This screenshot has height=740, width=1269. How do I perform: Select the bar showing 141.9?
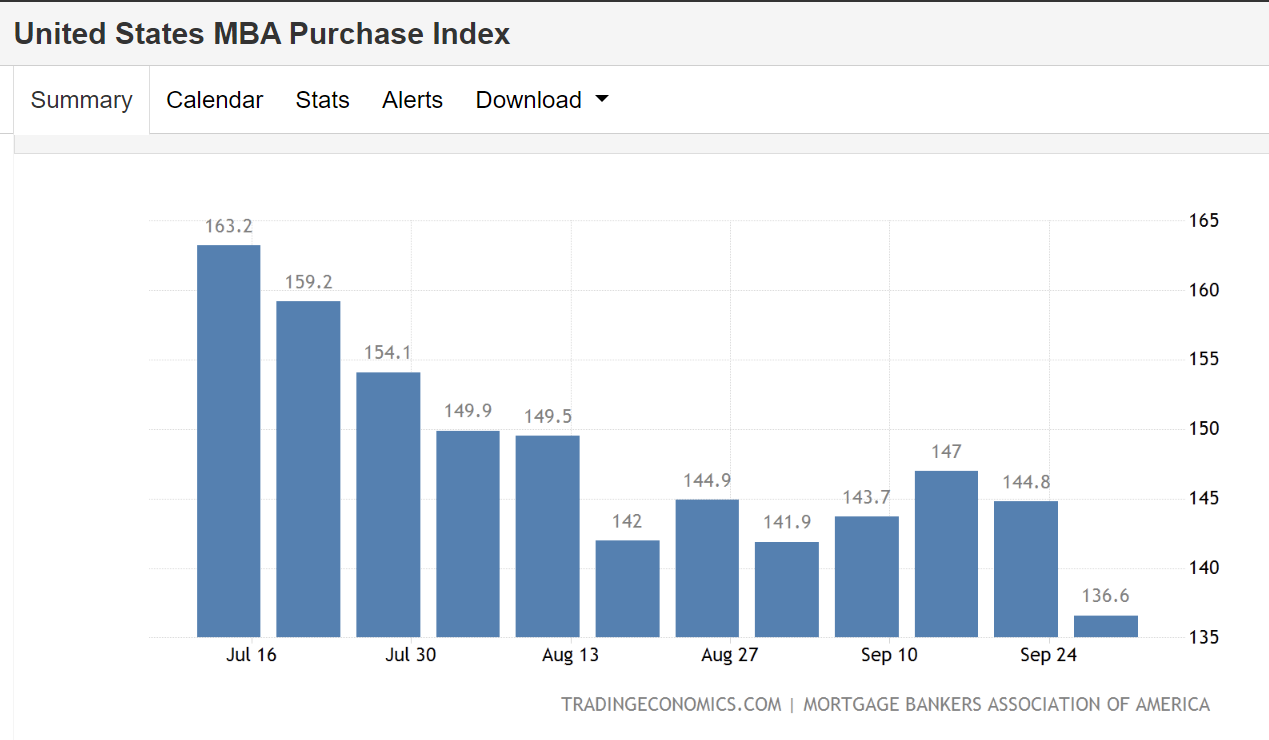[x=787, y=589]
